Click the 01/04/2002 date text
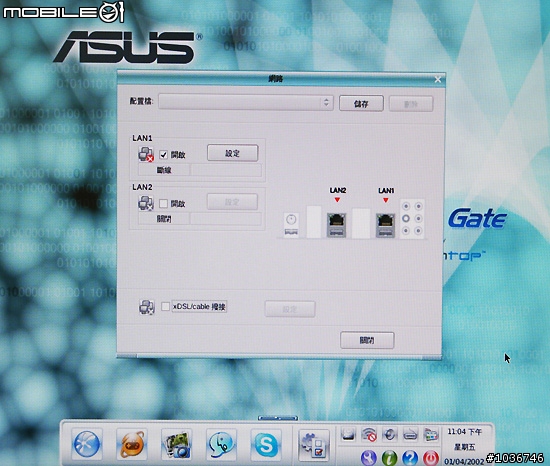 [x=464, y=461]
